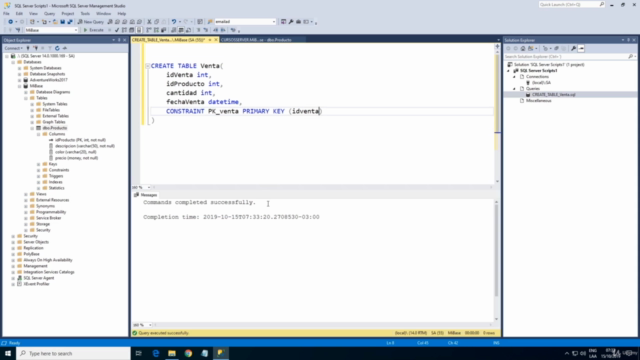Click Preview Selected Items in Solution Explorer
The width and height of the screenshot is (640, 360).
point(581,48)
